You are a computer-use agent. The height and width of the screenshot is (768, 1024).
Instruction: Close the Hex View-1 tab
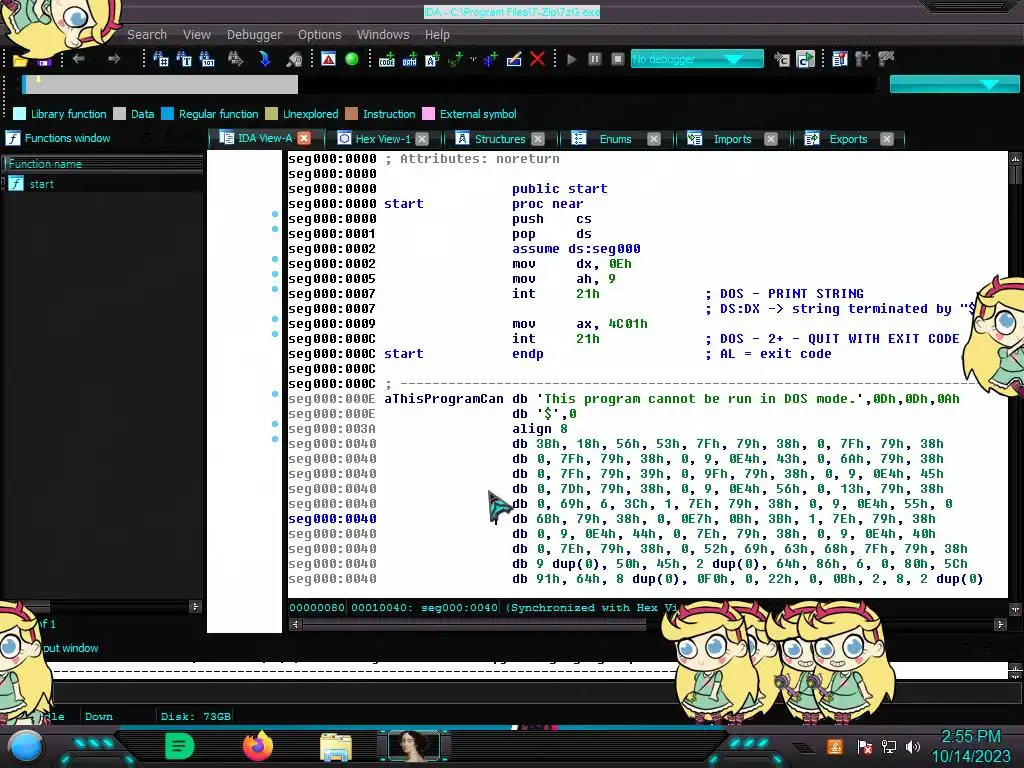422,138
